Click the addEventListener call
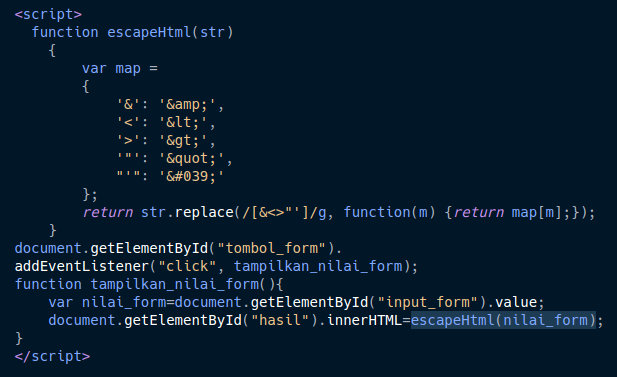The image size is (617, 377). 82,266
